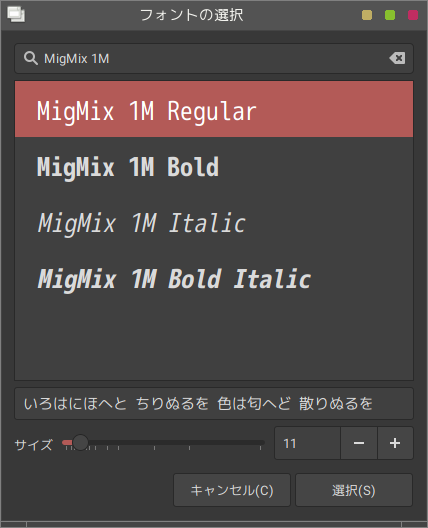Choose MigMix 1M Italic font

tap(214, 223)
